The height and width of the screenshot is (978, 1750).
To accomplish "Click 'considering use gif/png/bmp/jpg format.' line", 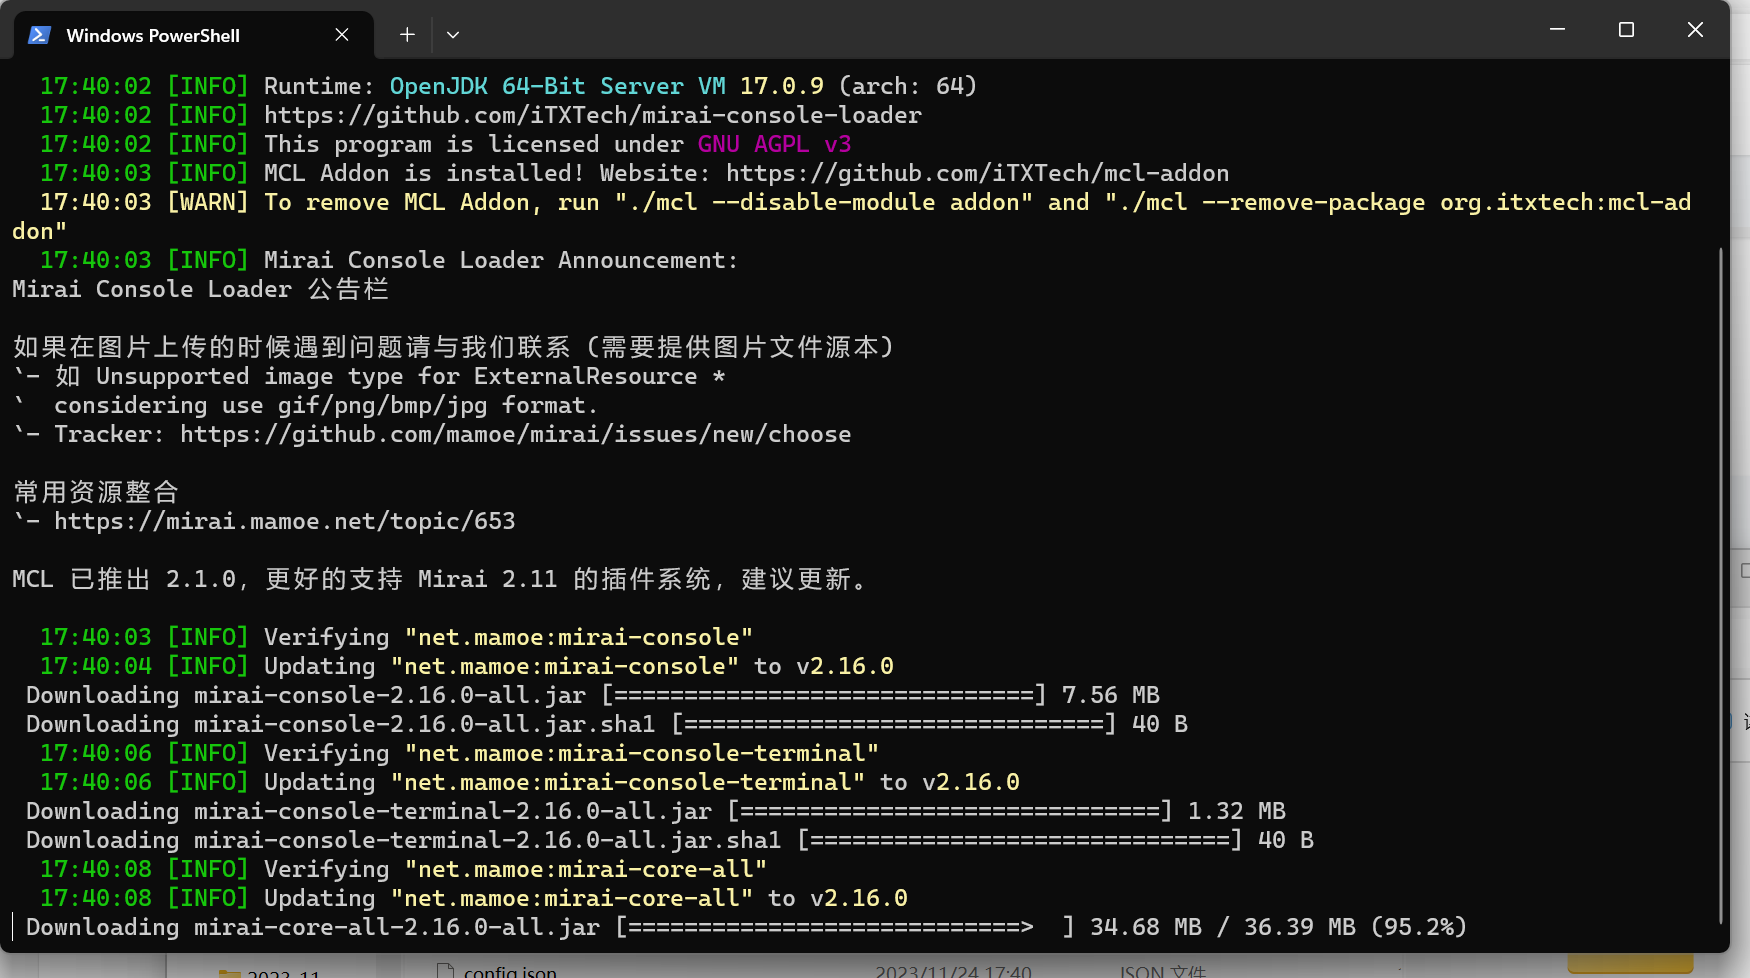I will [326, 405].
